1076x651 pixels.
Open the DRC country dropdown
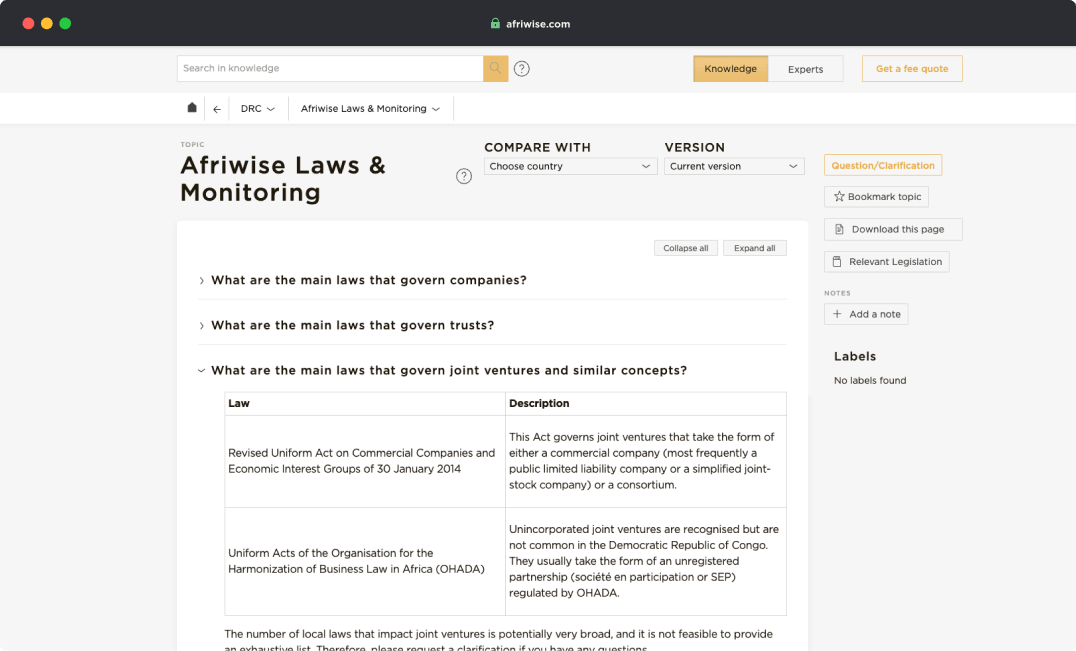coord(257,108)
